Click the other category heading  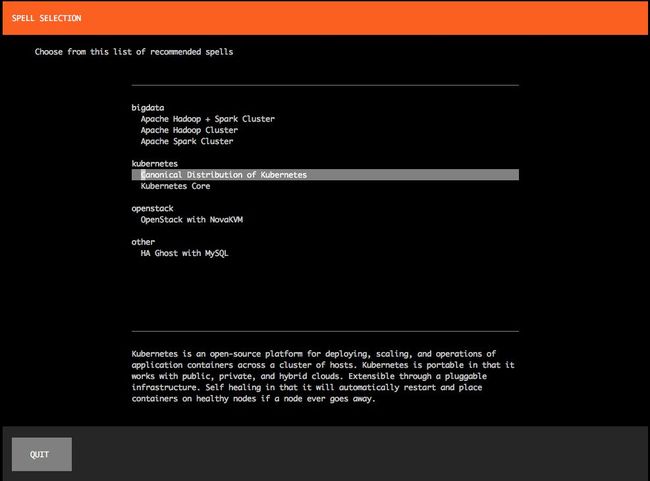click(143, 242)
